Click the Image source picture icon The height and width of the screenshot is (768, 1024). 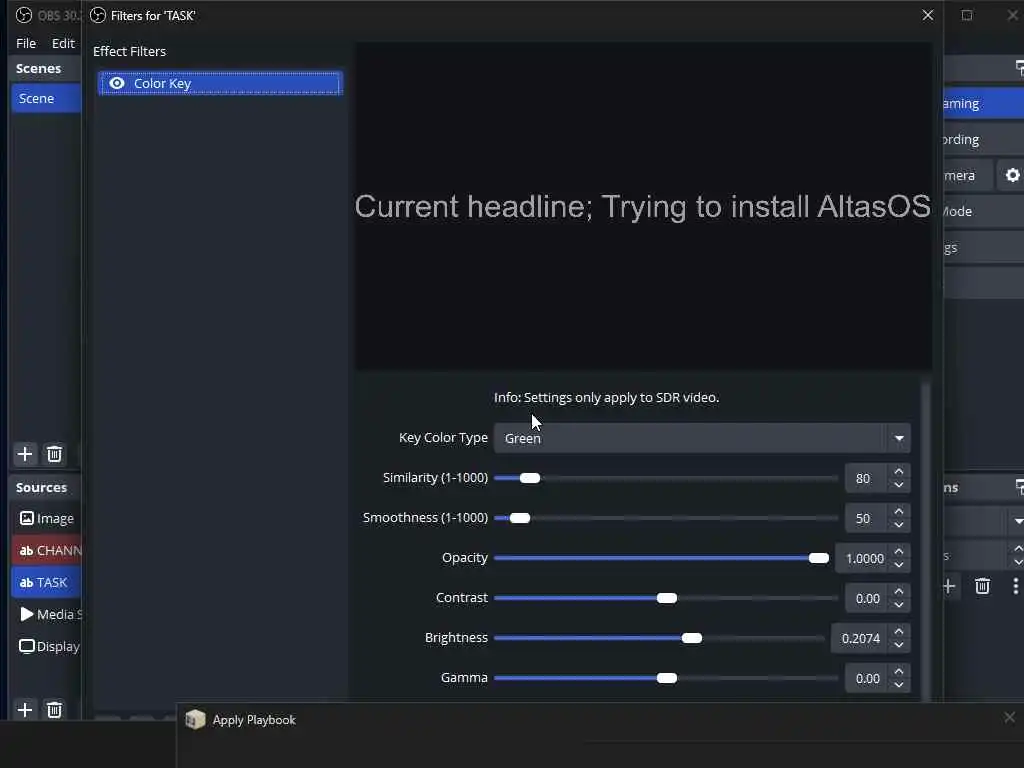[27, 519]
